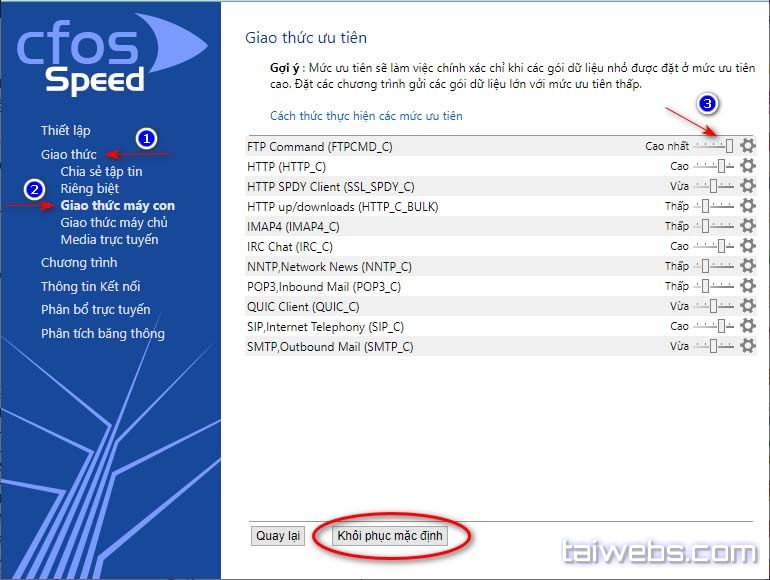Viewport: 770px width, 580px height.
Task: Open gear settings for SMTP Outbound Mail
Action: (747, 346)
